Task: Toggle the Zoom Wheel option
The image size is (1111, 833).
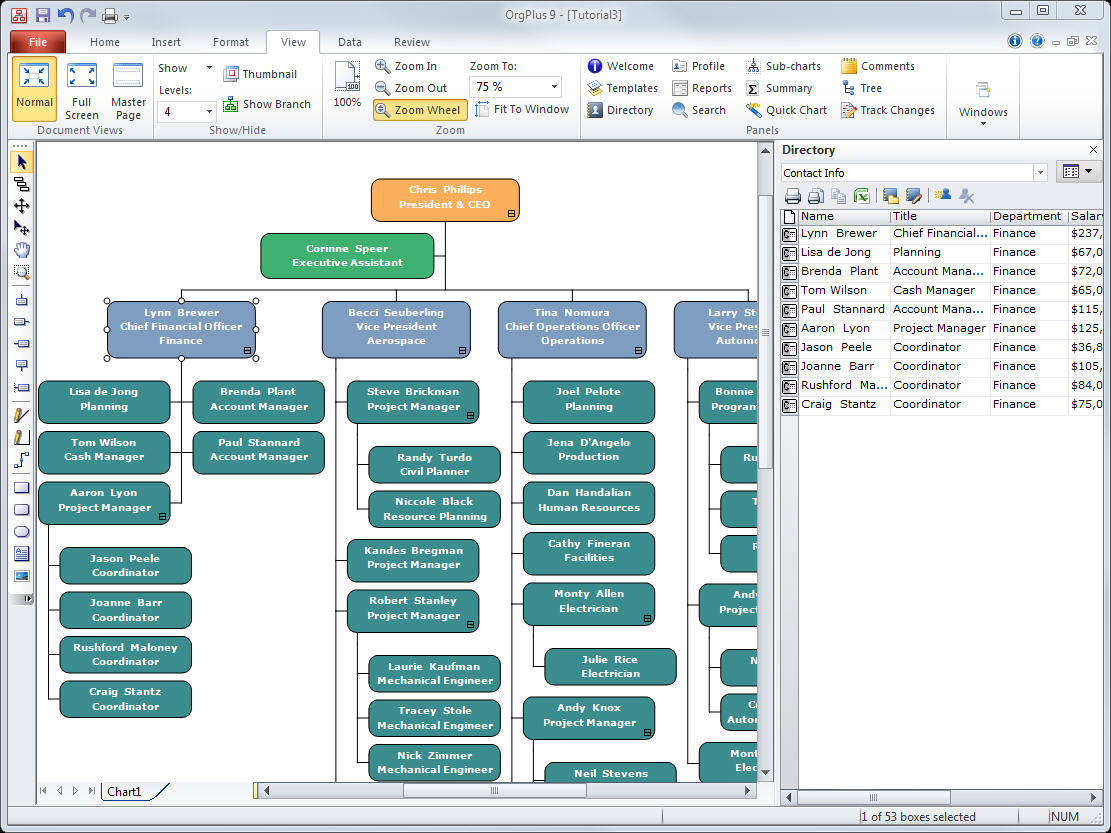Action: pos(419,110)
